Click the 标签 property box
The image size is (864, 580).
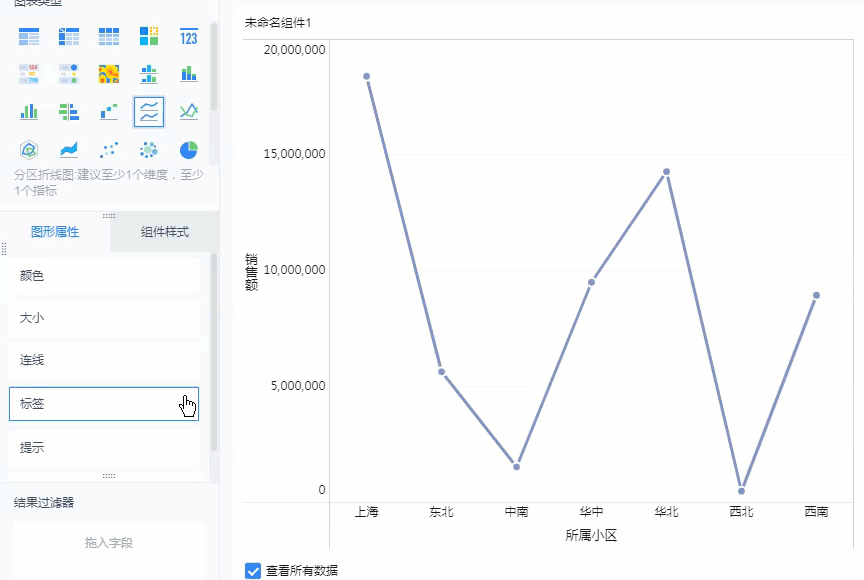(x=104, y=404)
